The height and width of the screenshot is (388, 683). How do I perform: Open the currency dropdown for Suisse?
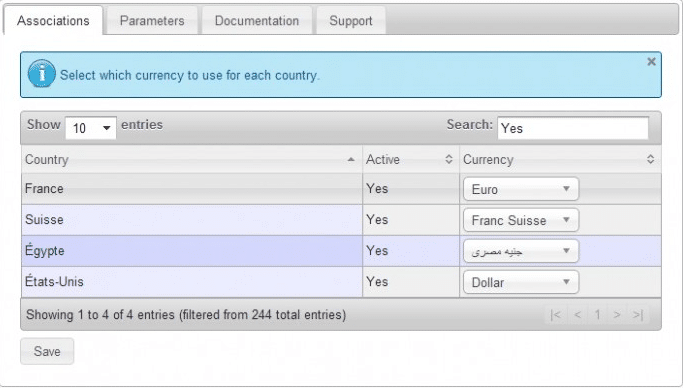click(521, 220)
